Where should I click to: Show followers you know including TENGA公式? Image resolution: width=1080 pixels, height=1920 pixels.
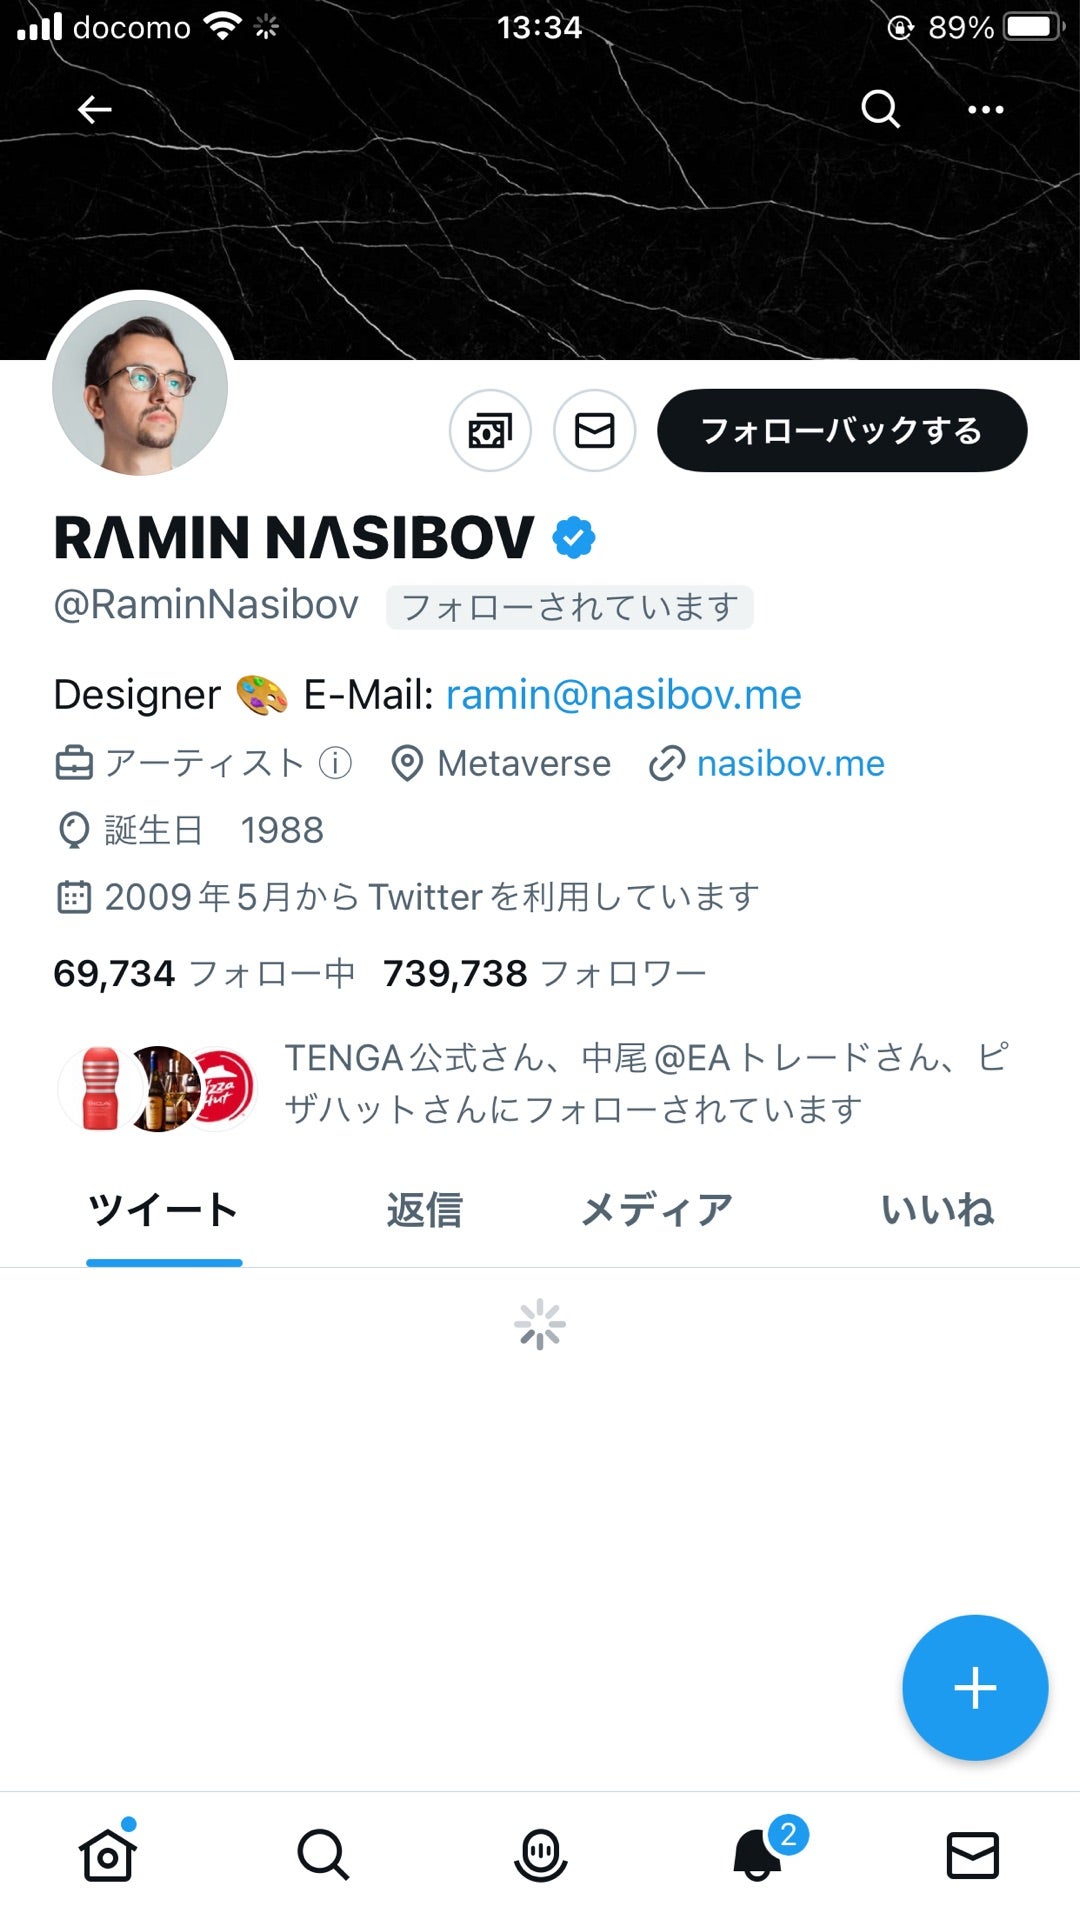pyautogui.click(x=535, y=1084)
